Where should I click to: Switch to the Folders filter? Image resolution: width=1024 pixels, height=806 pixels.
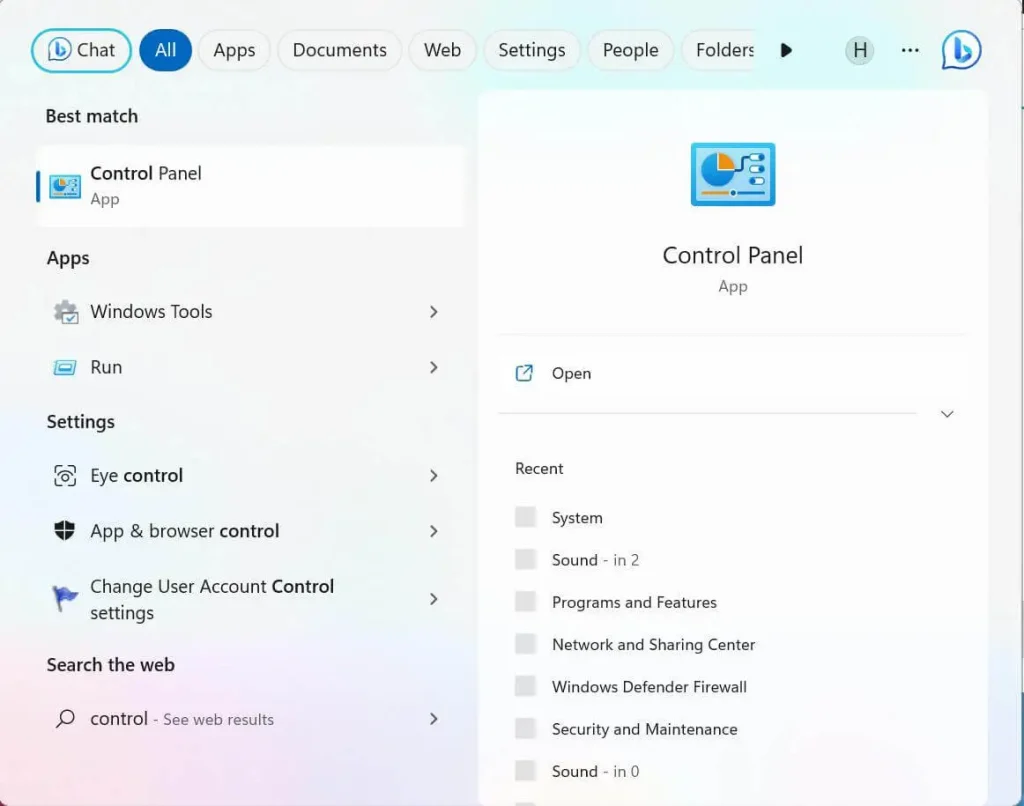coord(720,50)
